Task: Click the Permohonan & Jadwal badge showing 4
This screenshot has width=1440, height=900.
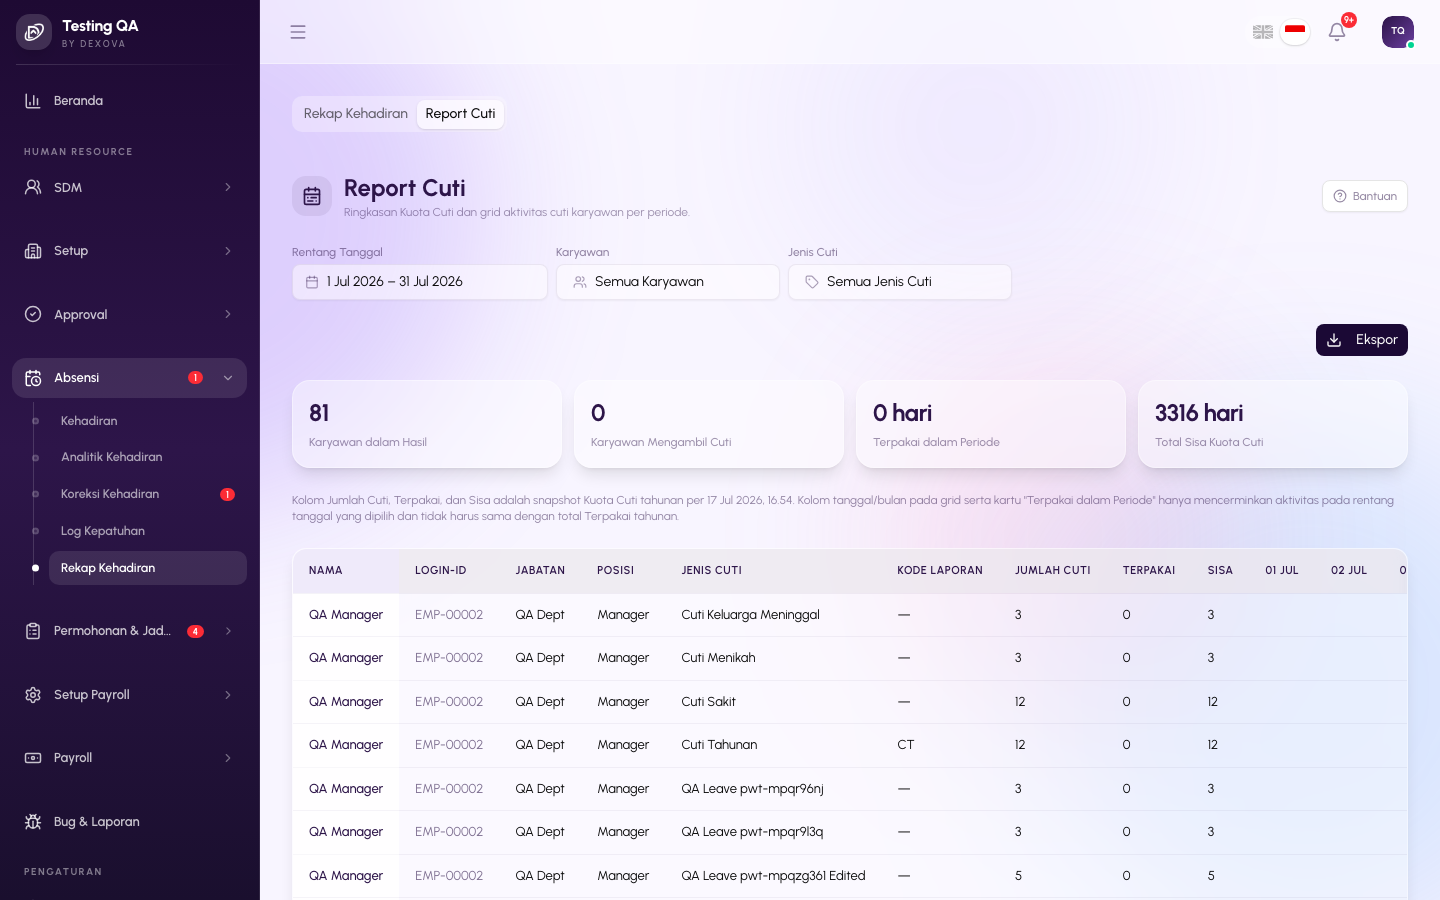Action: (x=196, y=631)
